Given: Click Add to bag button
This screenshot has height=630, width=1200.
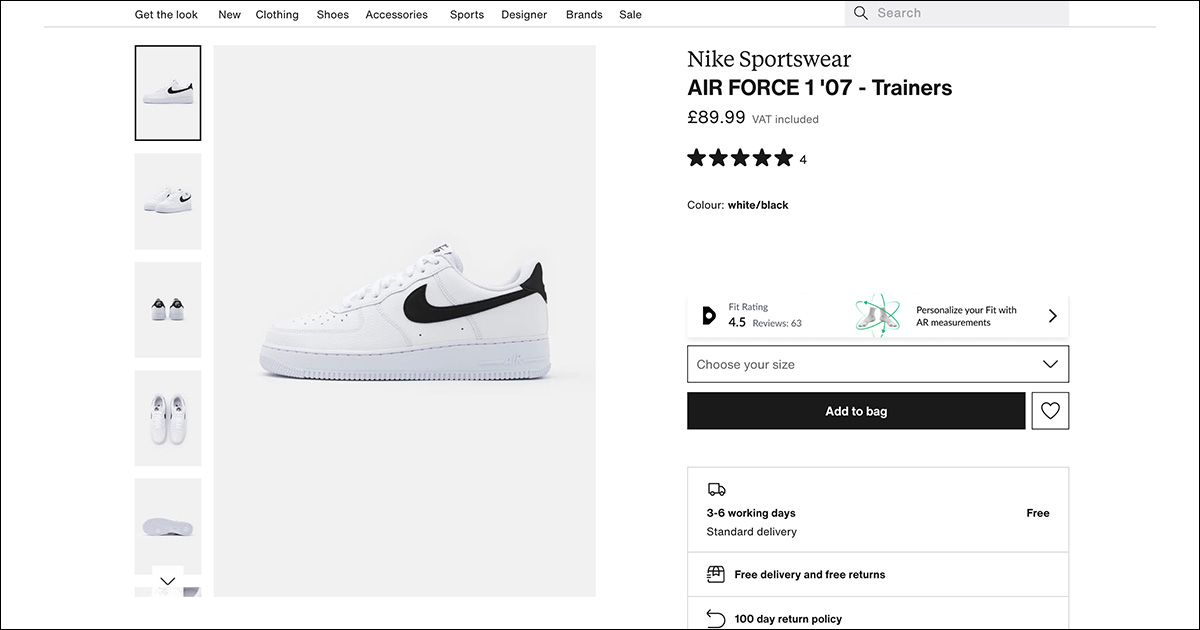Looking at the screenshot, I should [x=856, y=411].
